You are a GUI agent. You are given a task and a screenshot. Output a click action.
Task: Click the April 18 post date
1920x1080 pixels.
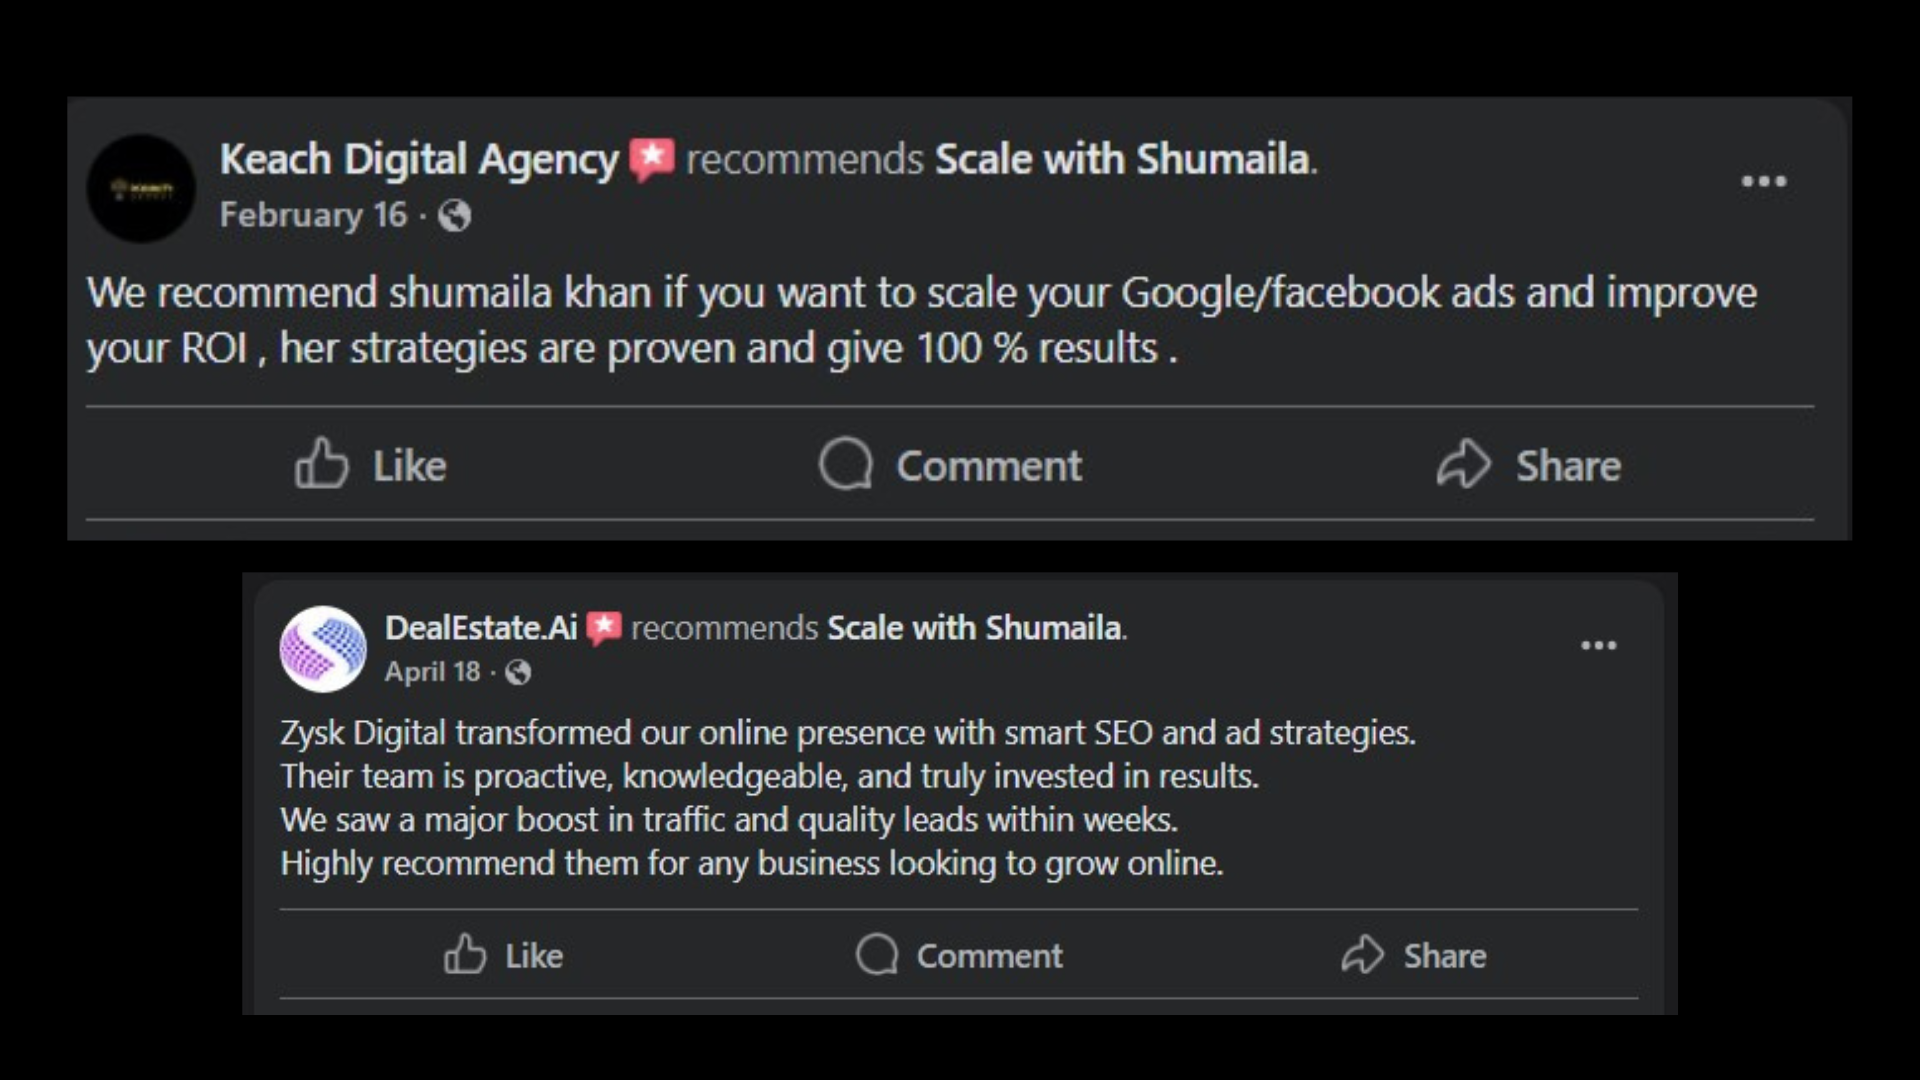[432, 672]
